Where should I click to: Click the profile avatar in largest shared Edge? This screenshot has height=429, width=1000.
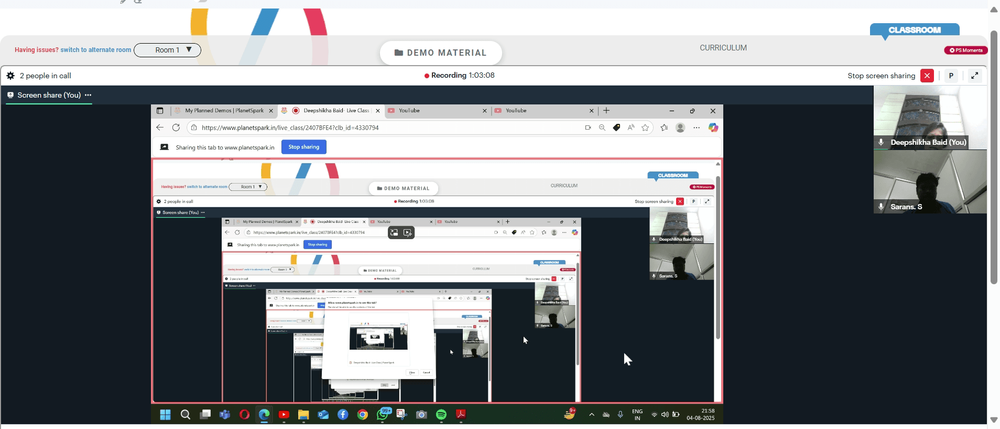point(680,127)
